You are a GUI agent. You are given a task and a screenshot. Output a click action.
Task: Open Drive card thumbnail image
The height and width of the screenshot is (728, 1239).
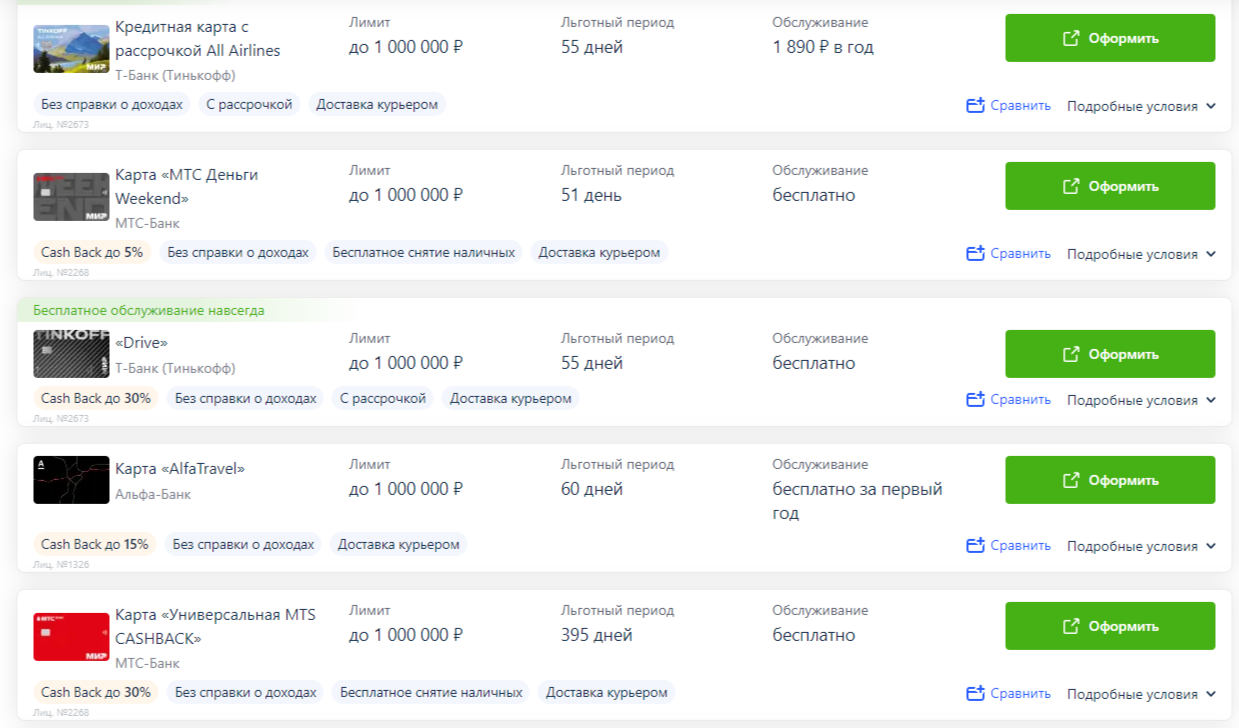[71, 353]
